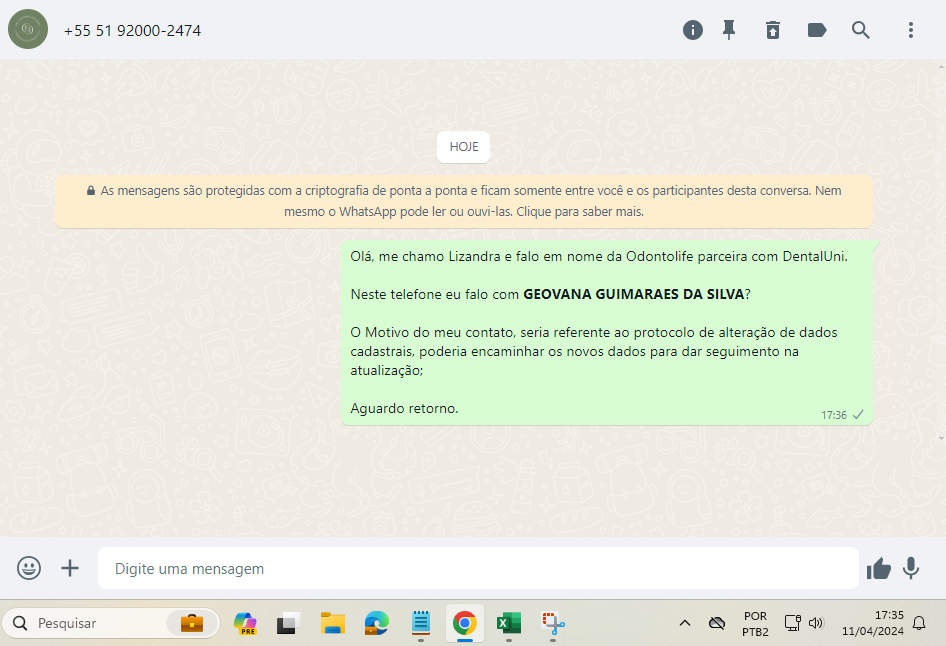Viewport: 946px width, 646px height.
Task: Expand hidden system tray icons chevron
Action: [x=685, y=623]
